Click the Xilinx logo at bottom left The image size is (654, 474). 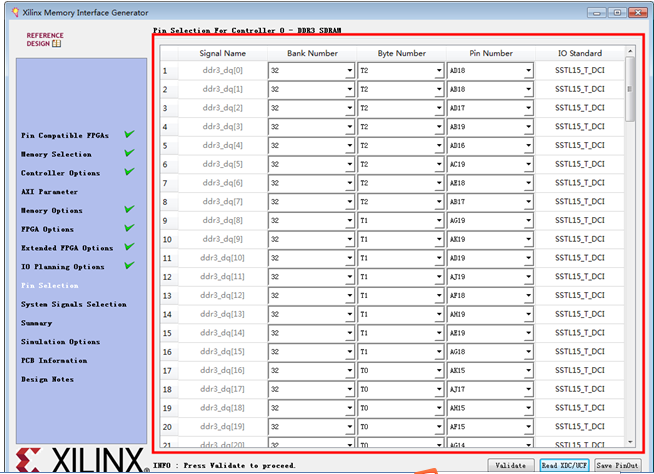click(82, 461)
